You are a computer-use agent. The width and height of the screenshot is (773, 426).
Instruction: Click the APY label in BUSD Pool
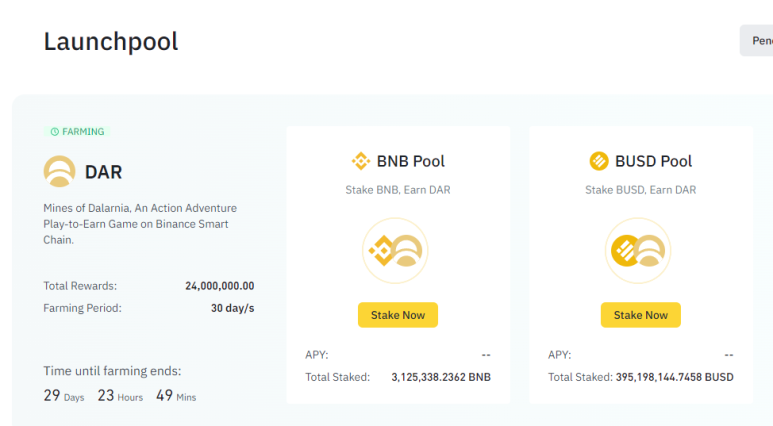click(x=560, y=355)
